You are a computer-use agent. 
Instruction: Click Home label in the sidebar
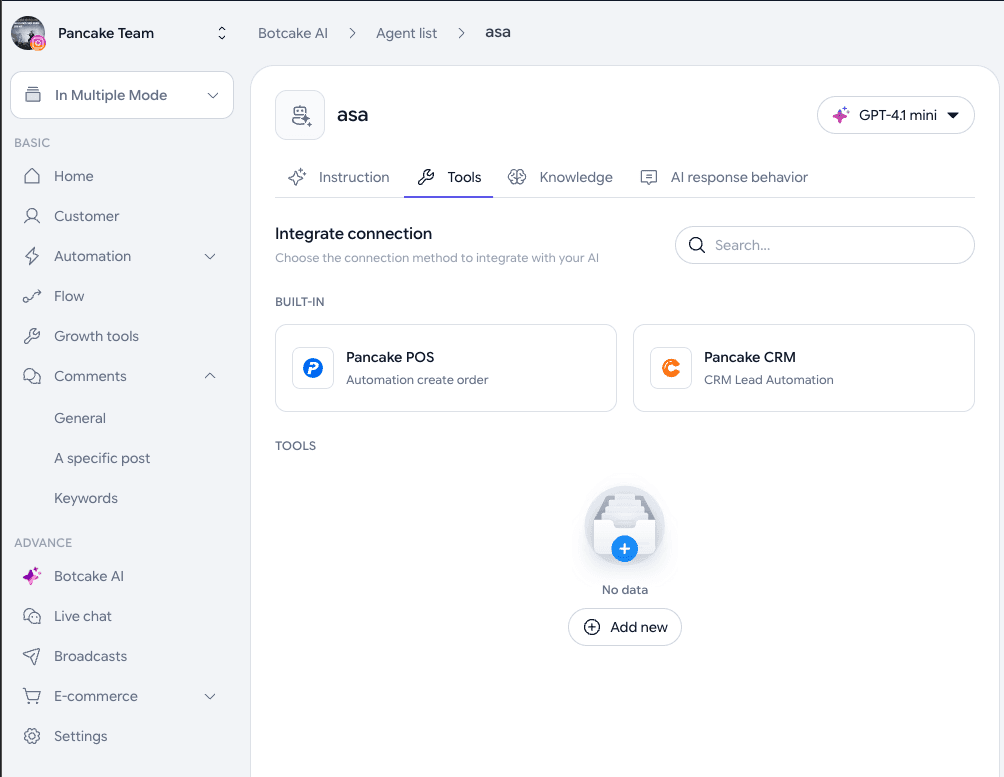pos(74,176)
